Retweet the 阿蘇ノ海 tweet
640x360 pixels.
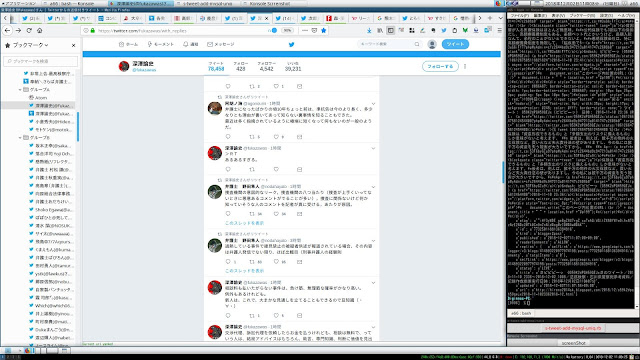252,137
